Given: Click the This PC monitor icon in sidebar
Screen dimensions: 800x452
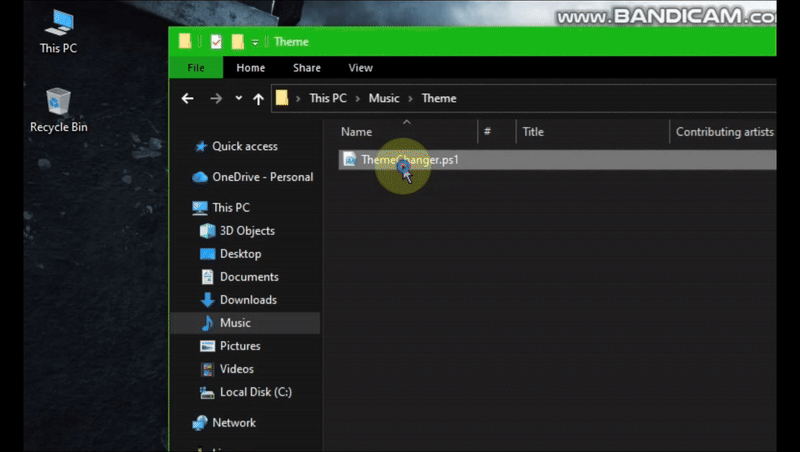Looking at the screenshot, I should pyautogui.click(x=199, y=208).
